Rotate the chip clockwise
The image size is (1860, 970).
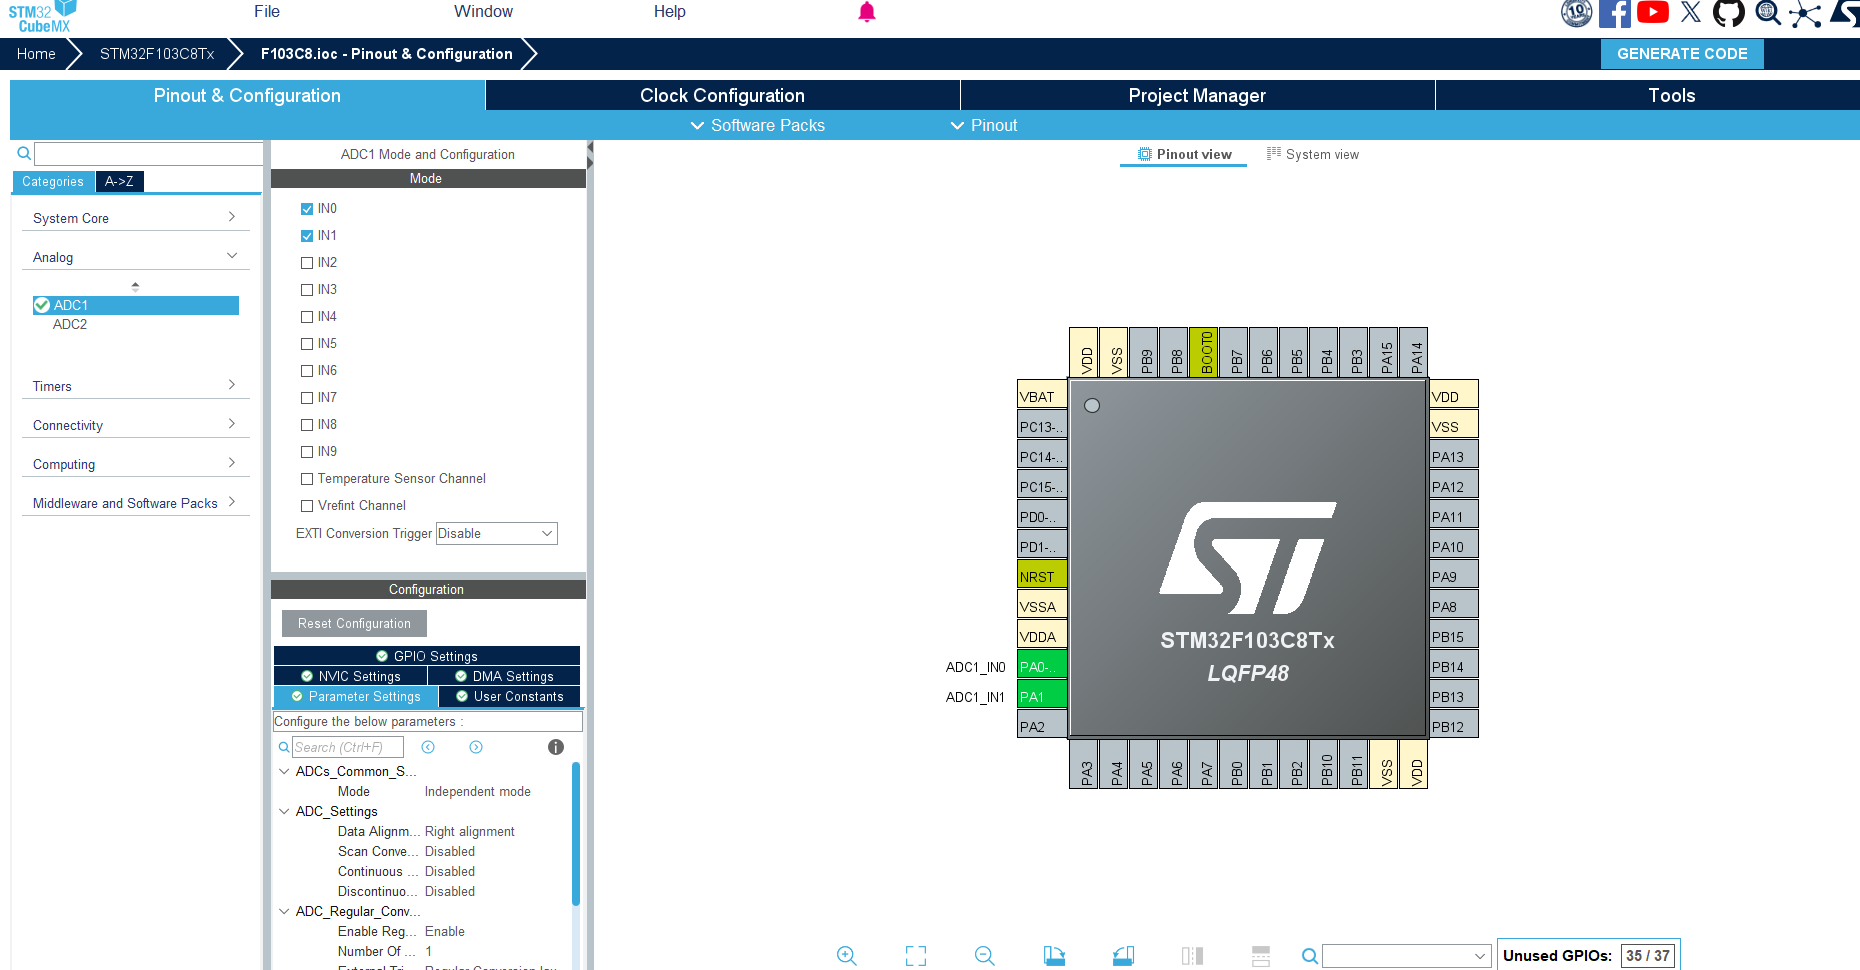pyautogui.click(x=1054, y=956)
